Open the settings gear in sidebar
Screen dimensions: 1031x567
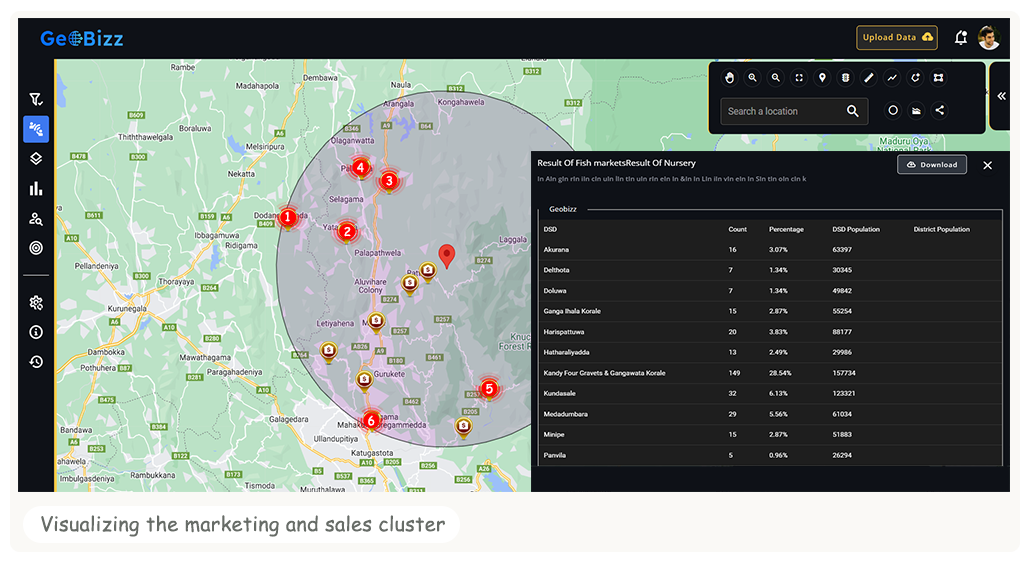coord(36,303)
